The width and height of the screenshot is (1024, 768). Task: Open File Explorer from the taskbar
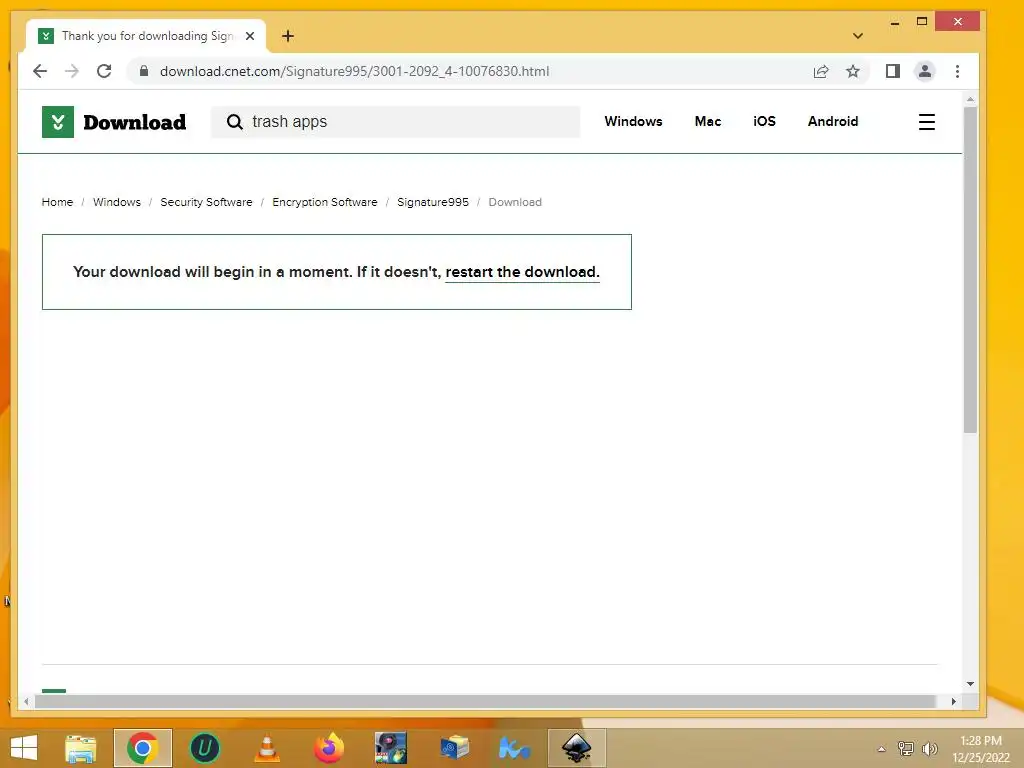(80, 748)
